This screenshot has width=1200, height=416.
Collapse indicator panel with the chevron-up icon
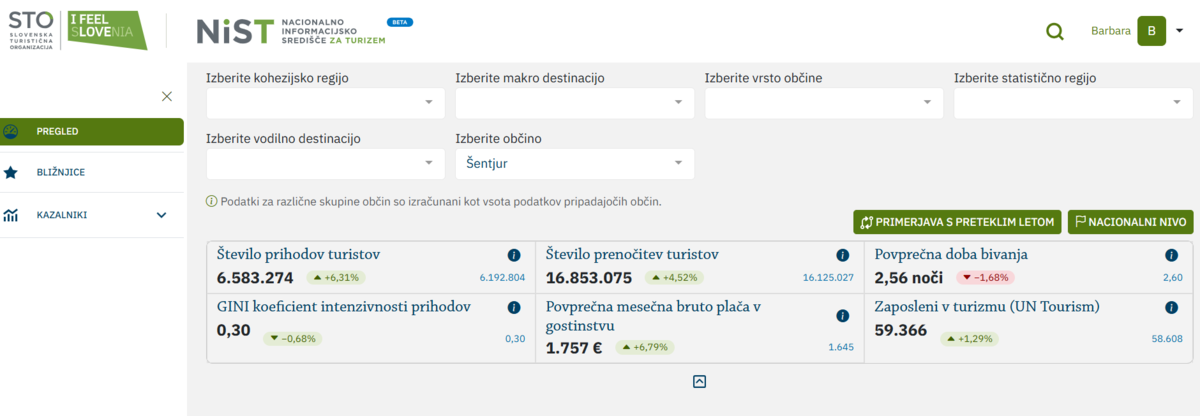tap(699, 381)
